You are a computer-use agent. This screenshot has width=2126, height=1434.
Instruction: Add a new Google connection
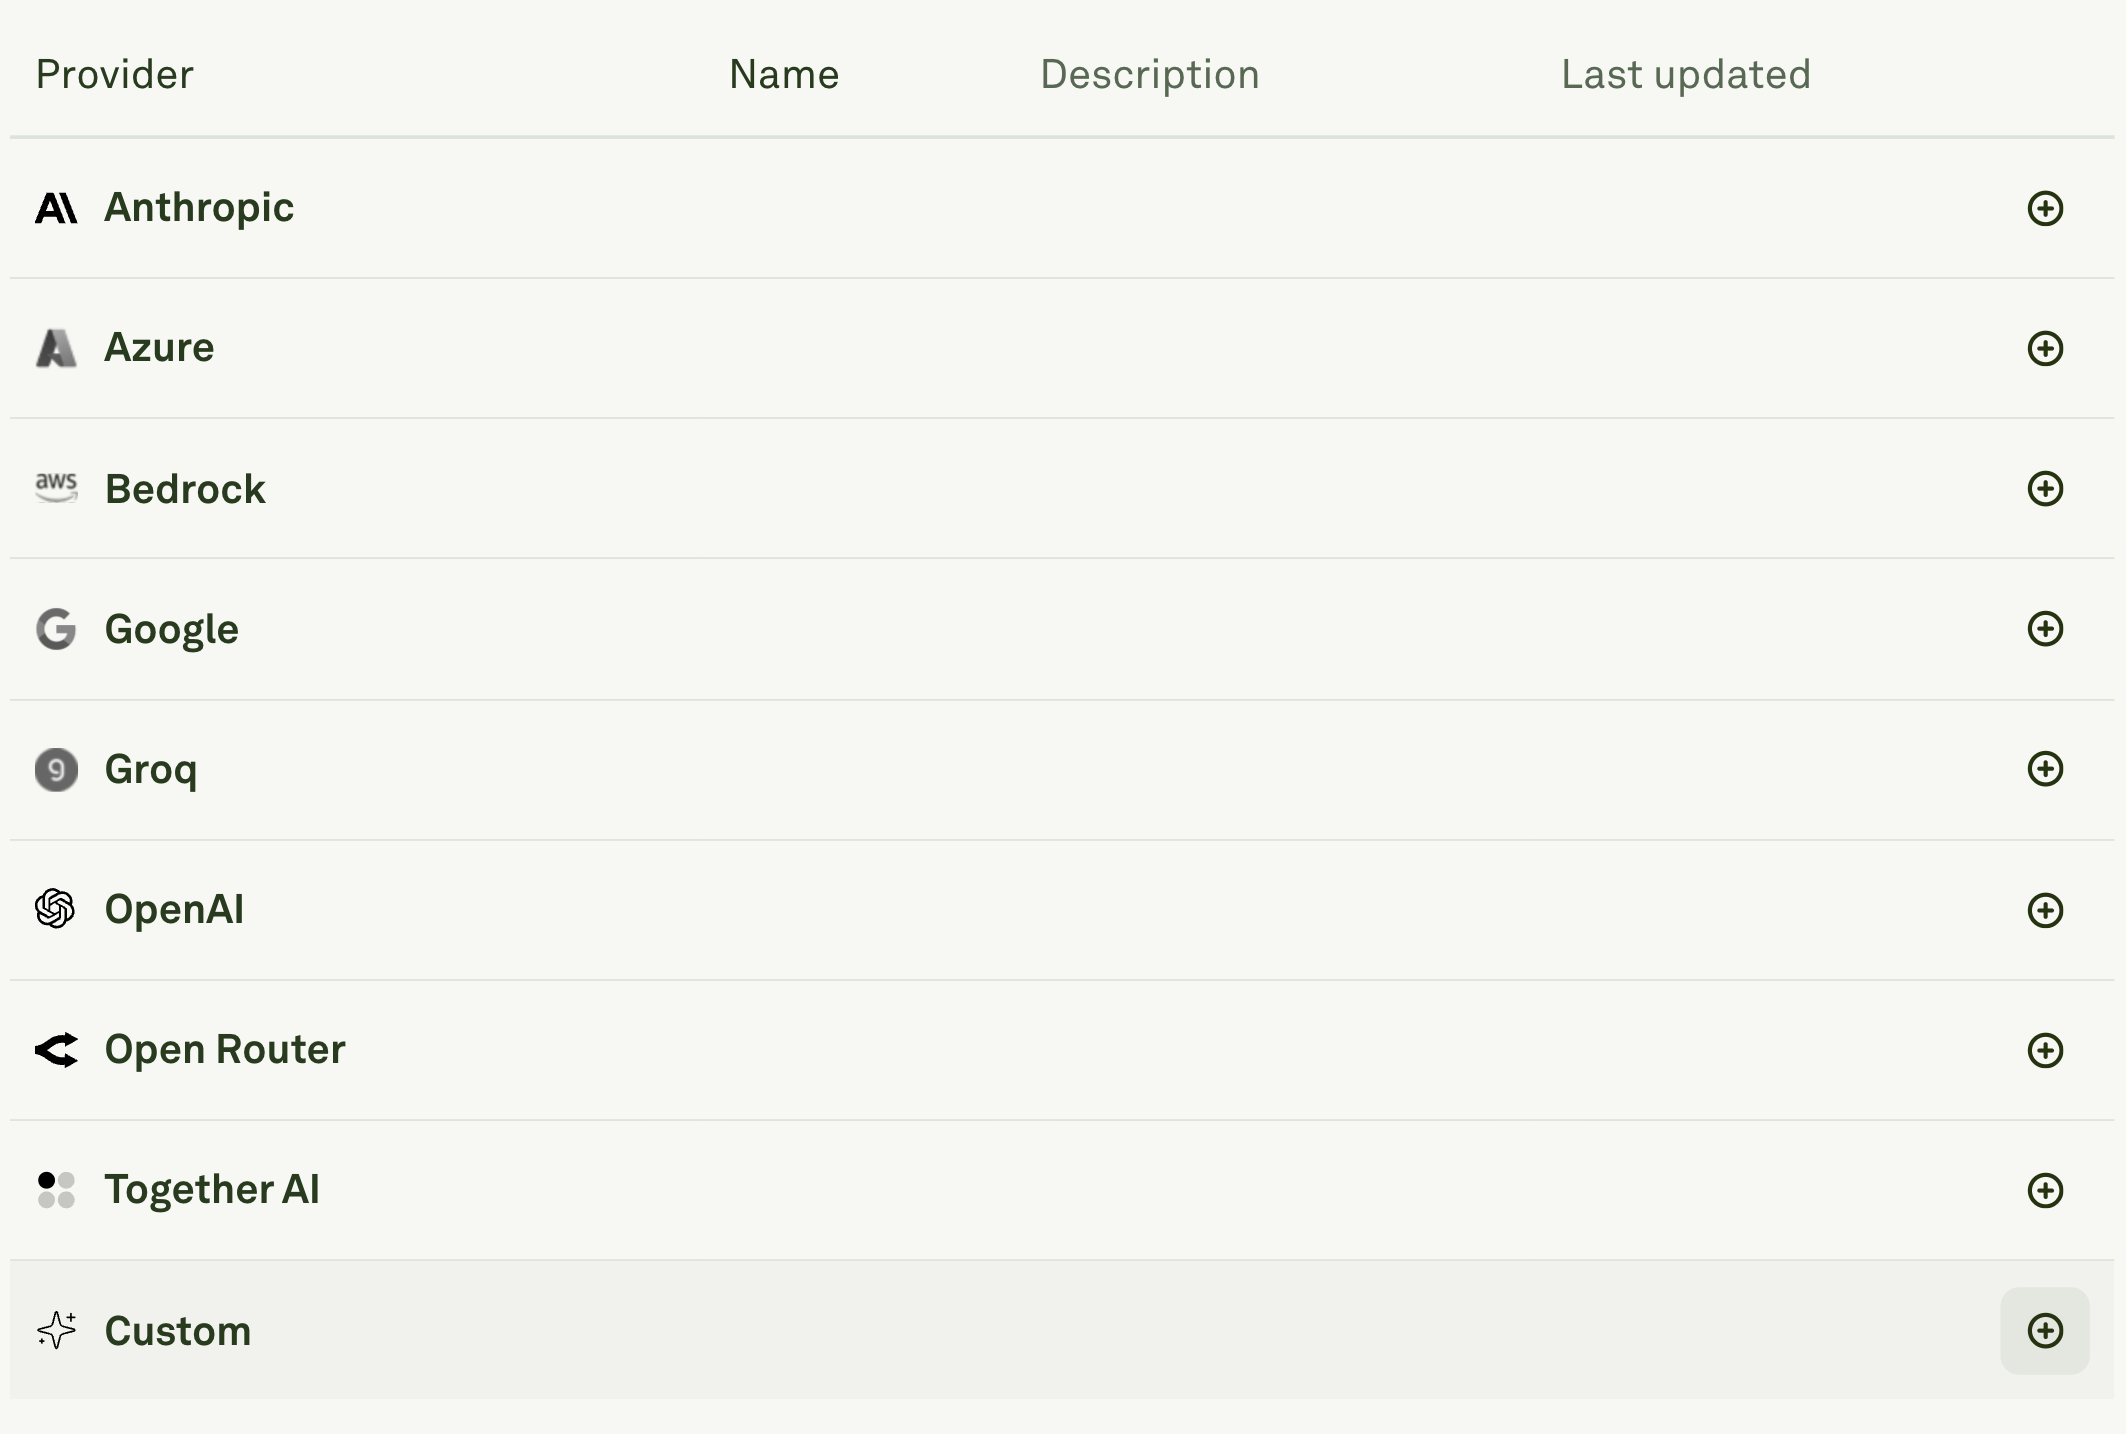(2047, 629)
